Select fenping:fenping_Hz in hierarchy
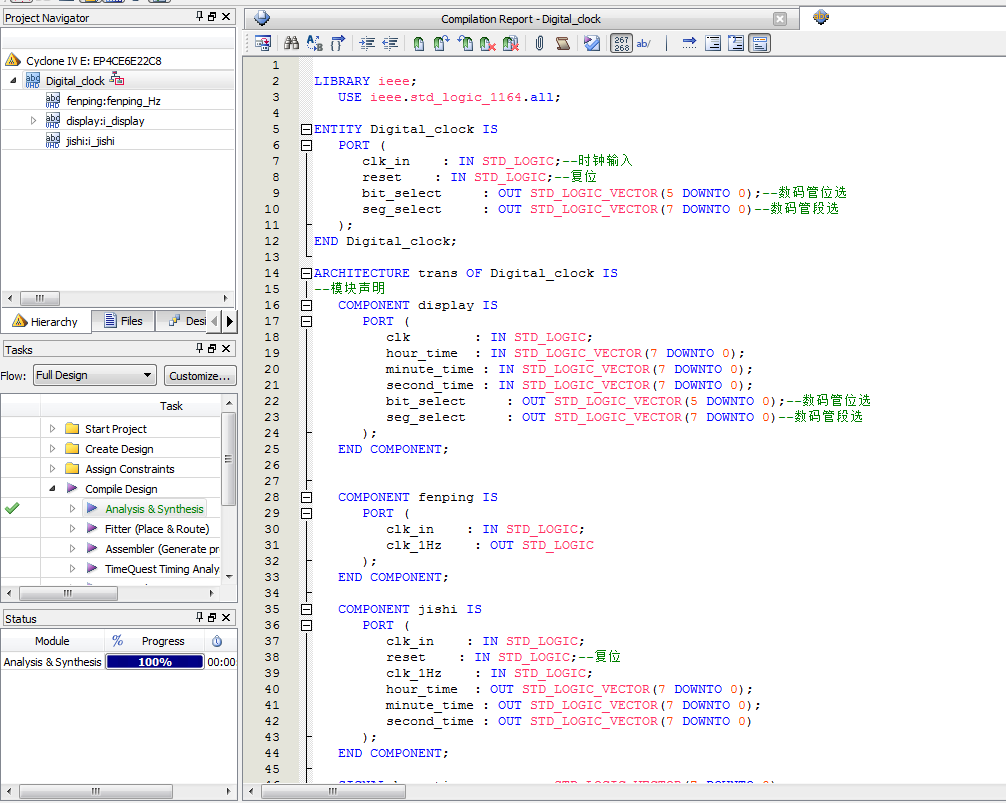This screenshot has height=803, width=1006. (113, 101)
